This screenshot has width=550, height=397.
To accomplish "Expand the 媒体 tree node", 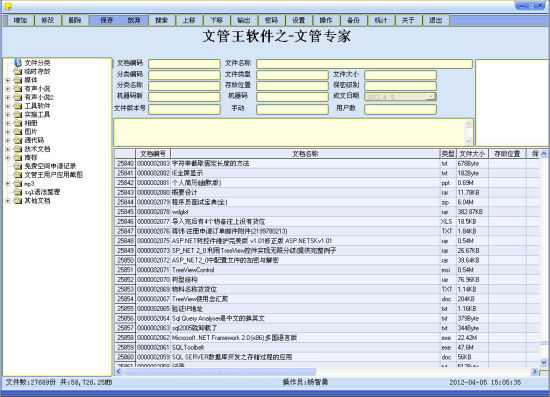I will click(x=8, y=80).
